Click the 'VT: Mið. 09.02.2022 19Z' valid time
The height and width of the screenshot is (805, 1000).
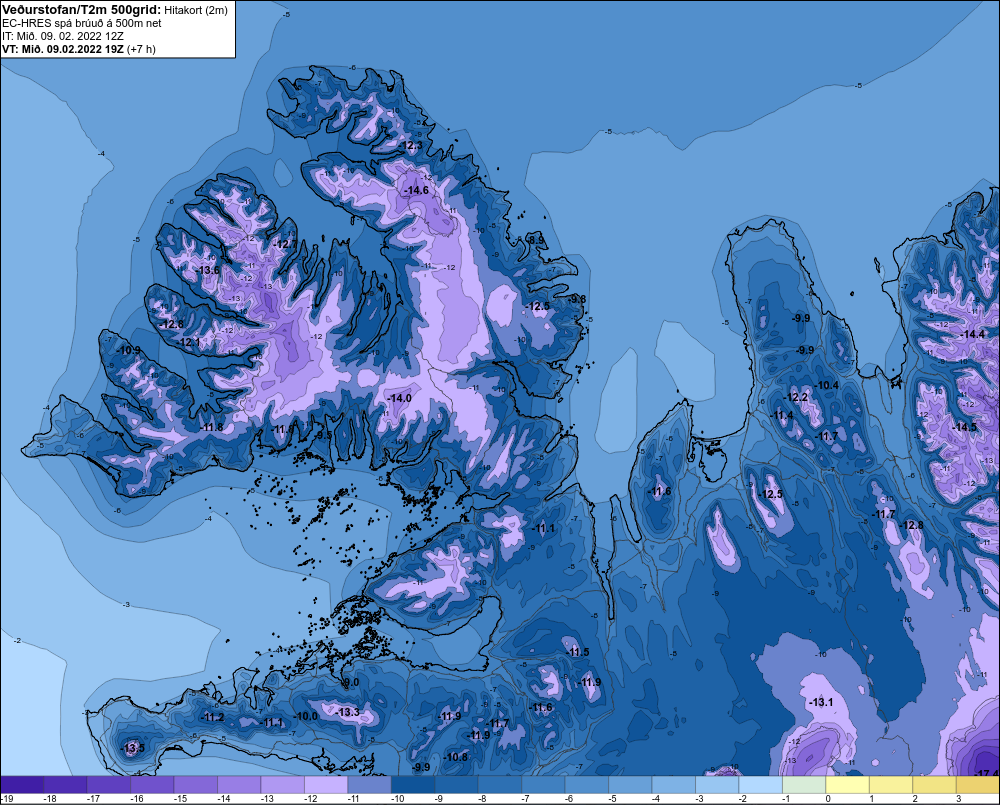coord(62,49)
